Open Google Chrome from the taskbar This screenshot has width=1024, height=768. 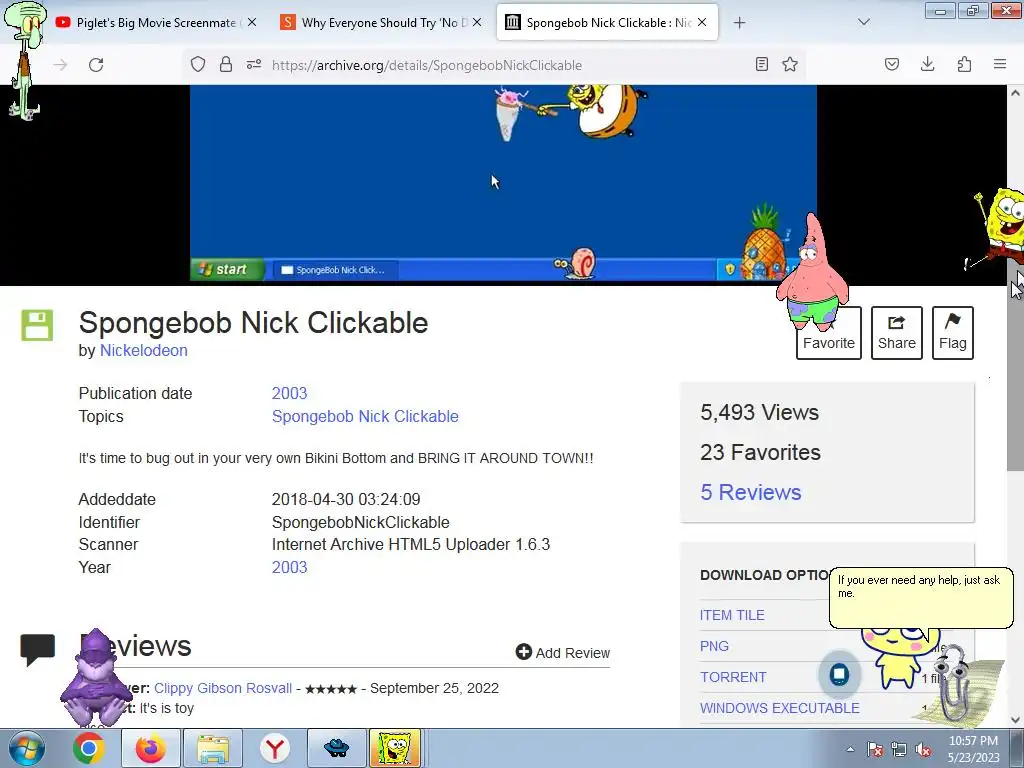[89, 748]
